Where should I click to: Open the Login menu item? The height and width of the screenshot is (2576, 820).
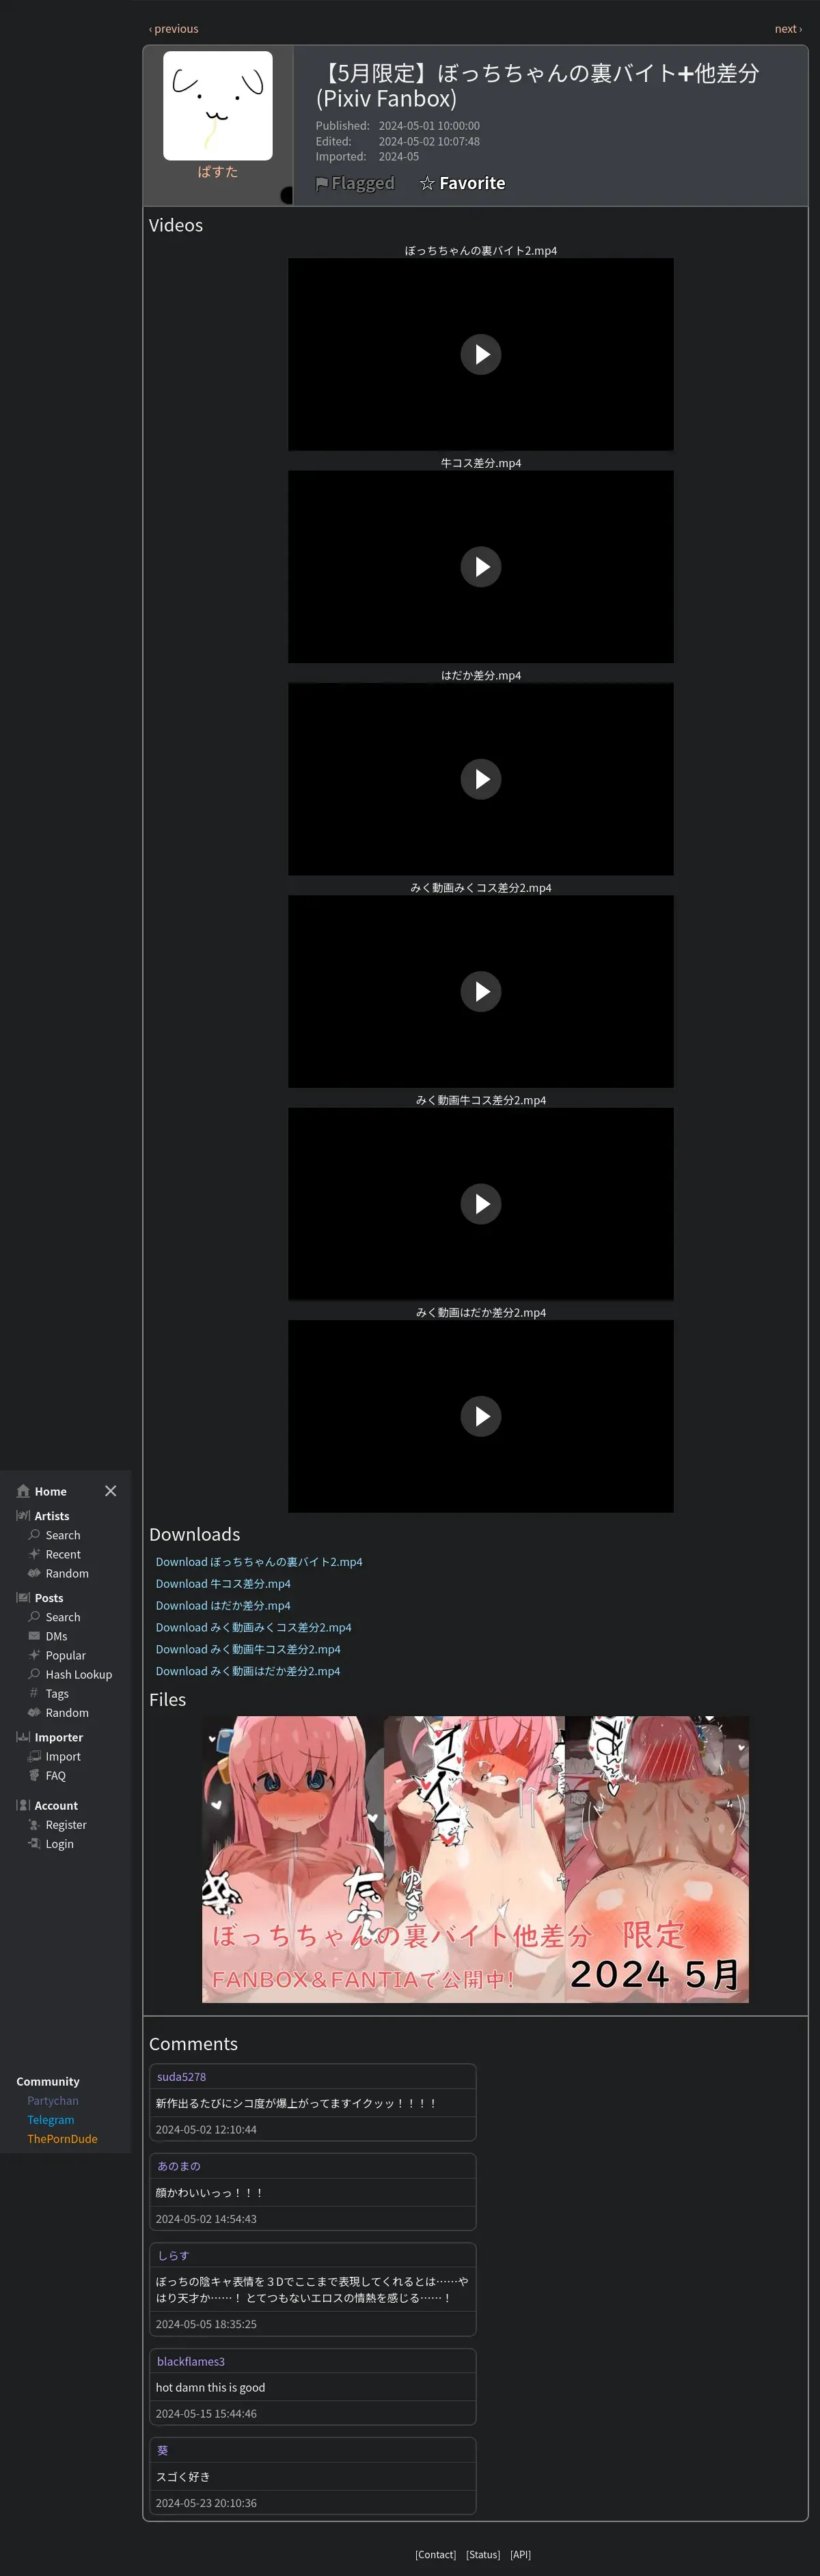[x=59, y=1844]
